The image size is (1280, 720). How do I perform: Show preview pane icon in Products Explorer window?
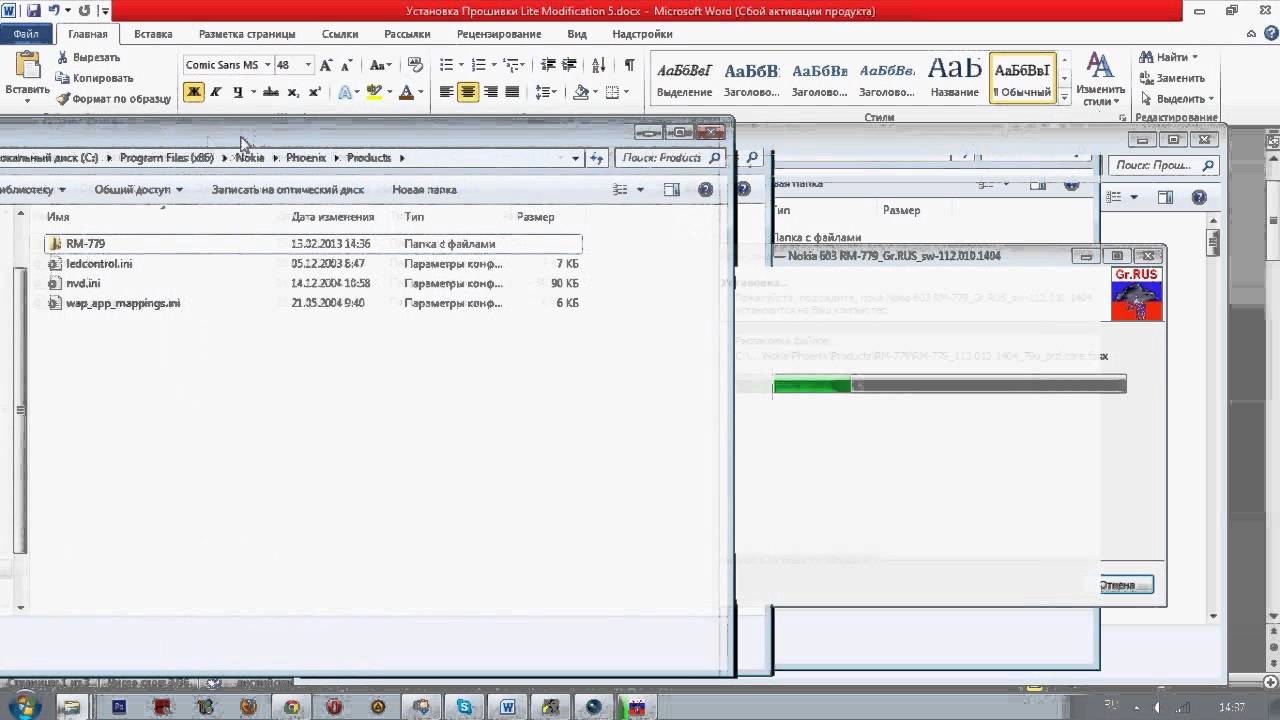click(x=672, y=189)
